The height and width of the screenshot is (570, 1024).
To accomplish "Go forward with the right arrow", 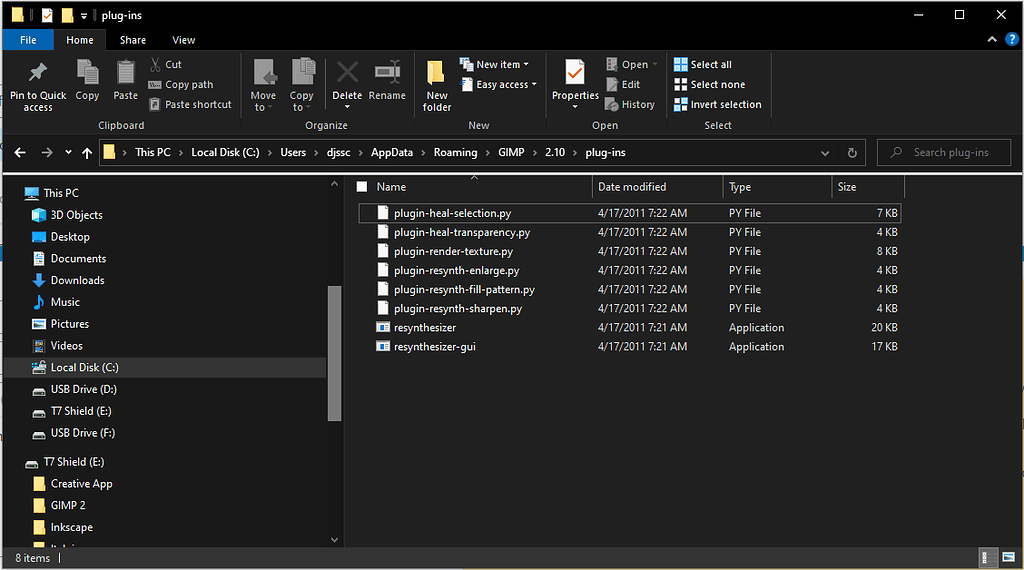I will [x=46, y=152].
